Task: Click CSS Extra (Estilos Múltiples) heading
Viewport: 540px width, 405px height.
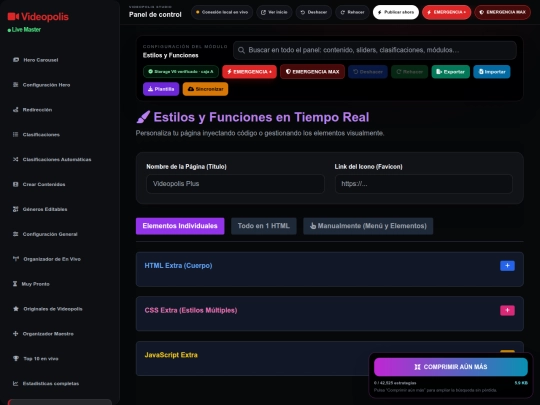Action: pyautogui.click(x=191, y=310)
